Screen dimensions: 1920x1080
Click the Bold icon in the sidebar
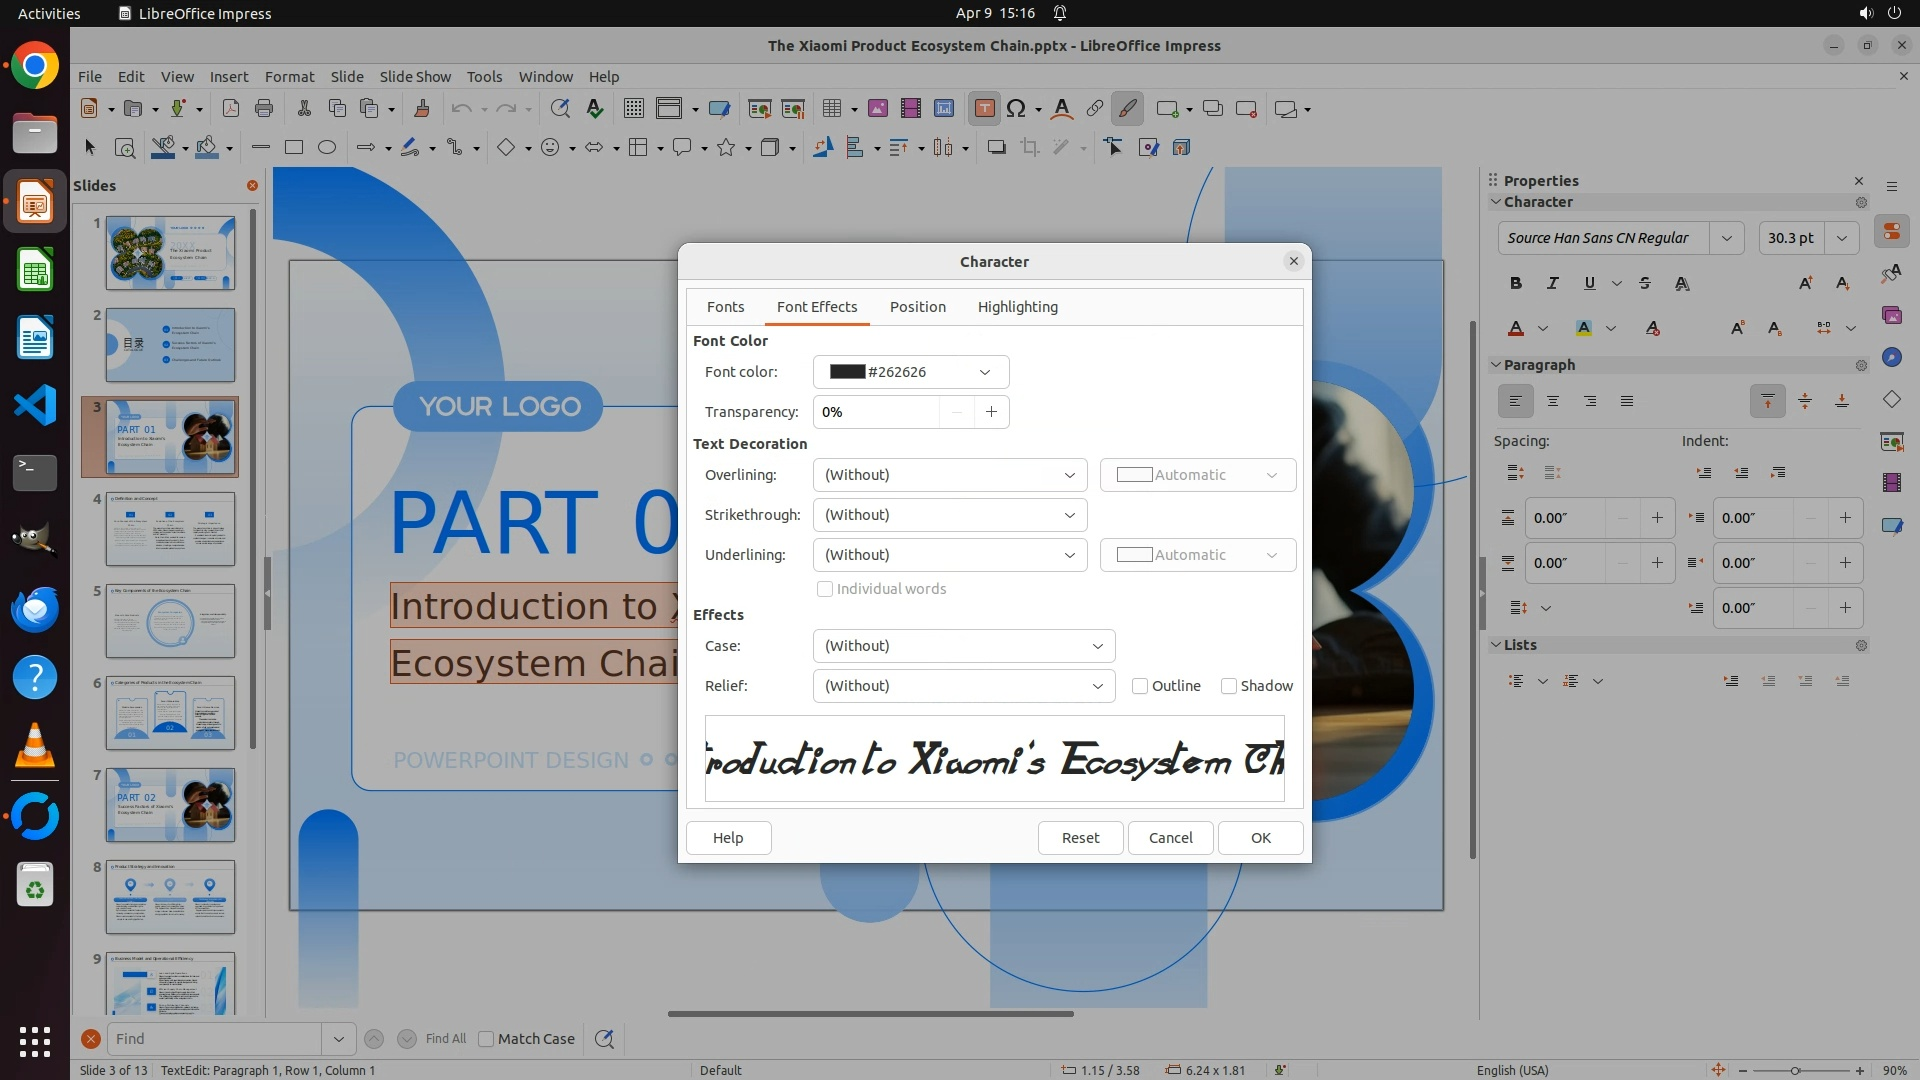(x=1516, y=284)
